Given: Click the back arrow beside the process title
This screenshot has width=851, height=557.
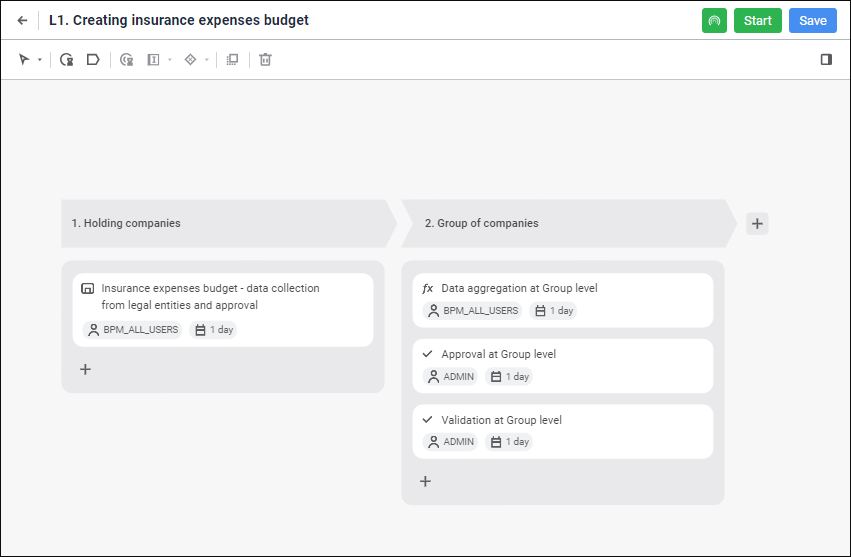Looking at the screenshot, I should click(x=22, y=21).
